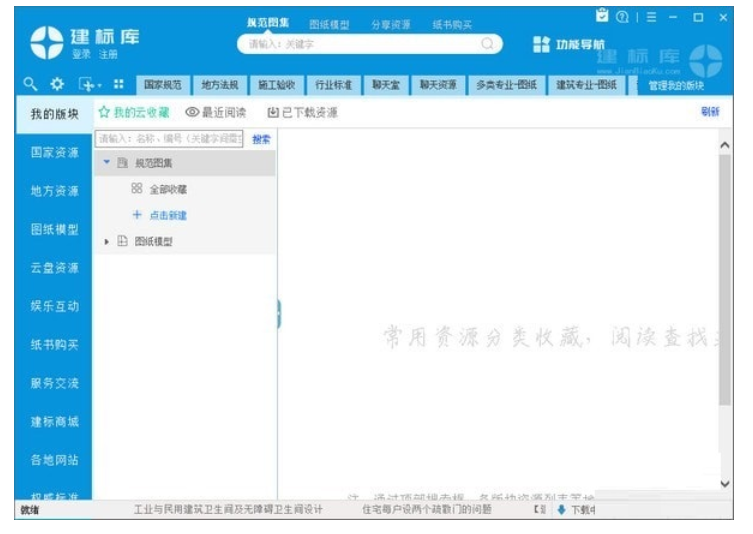This screenshot has height=534, width=753.
Task: Switch to 纸书购买 top search tab
Action: pyautogui.click(x=452, y=24)
